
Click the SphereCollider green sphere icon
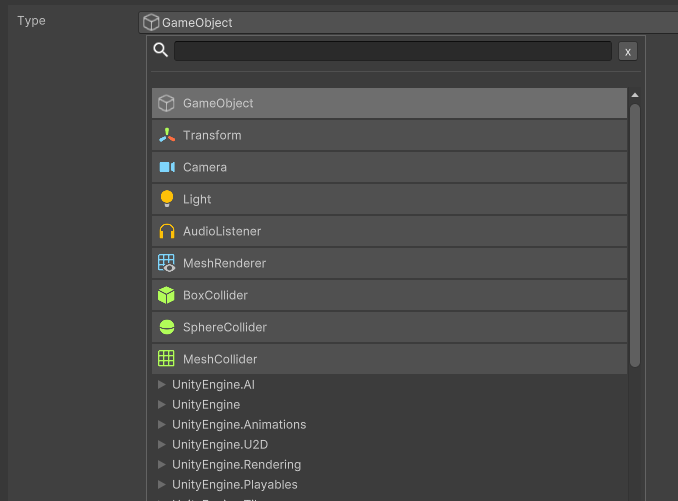click(x=167, y=327)
